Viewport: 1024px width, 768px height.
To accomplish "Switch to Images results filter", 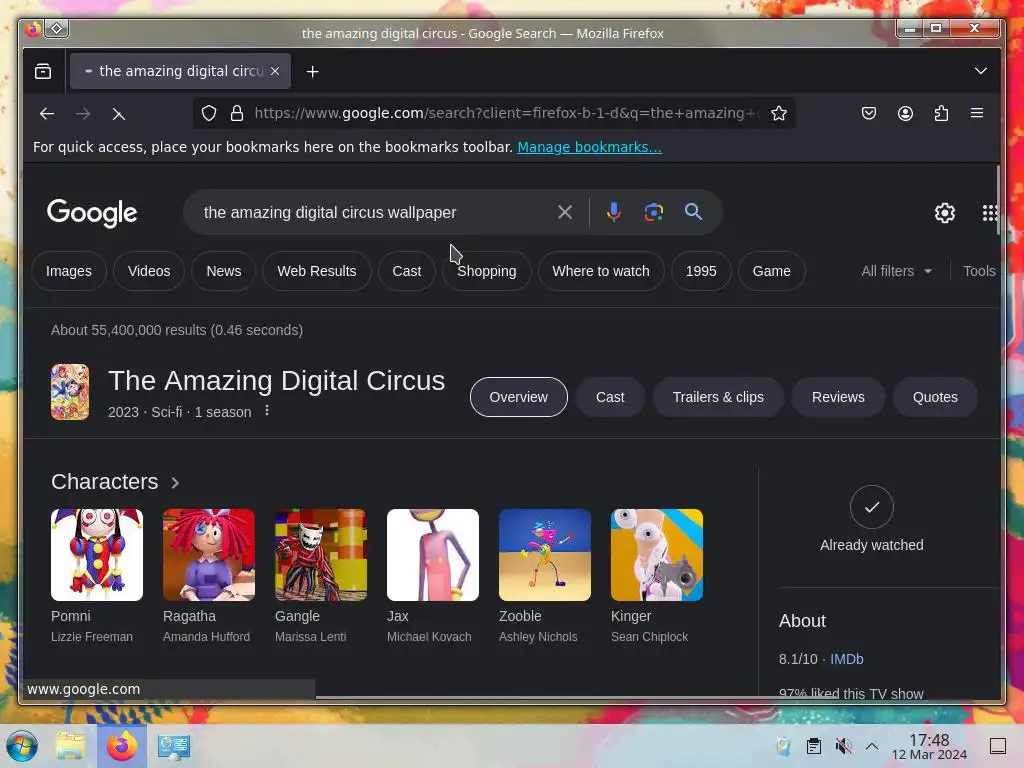I will pyautogui.click(x=69, y=271).
